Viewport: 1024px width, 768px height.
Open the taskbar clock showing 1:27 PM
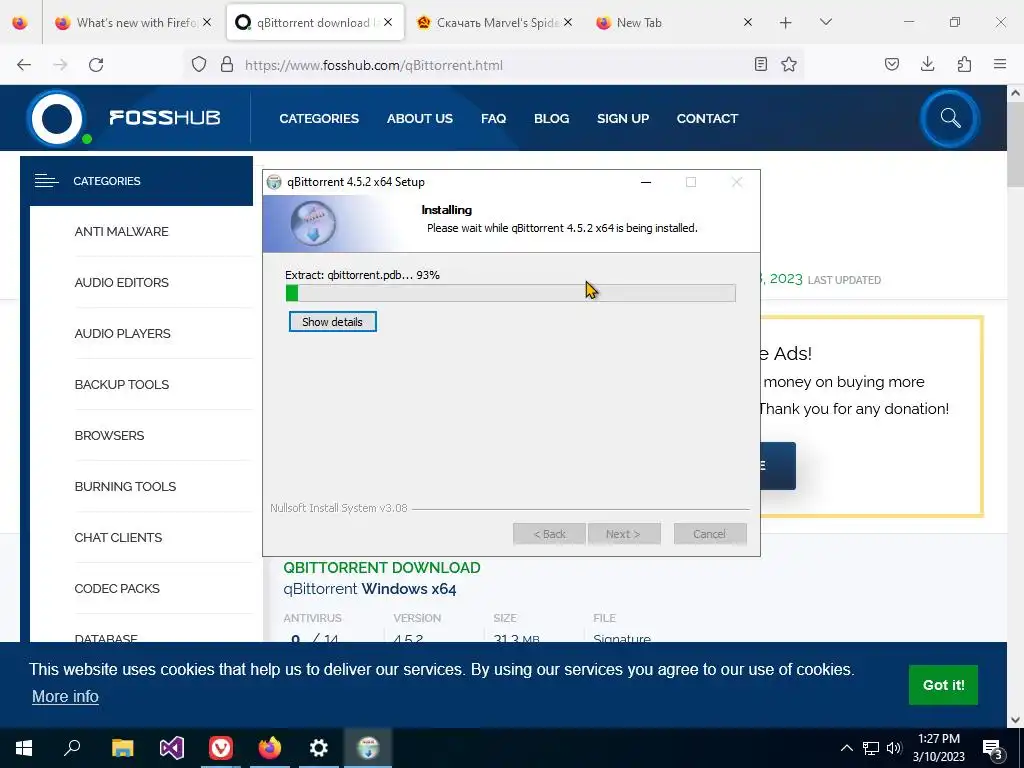pyautogui.click(x=938, y=748)
